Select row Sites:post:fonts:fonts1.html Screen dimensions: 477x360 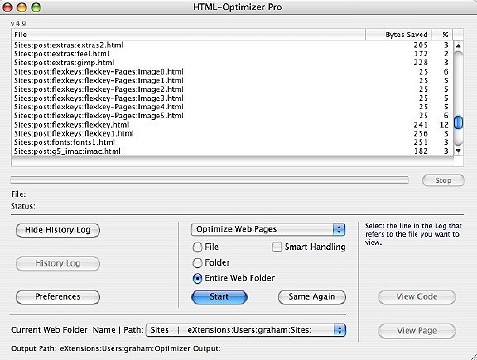tap(232, 142)
